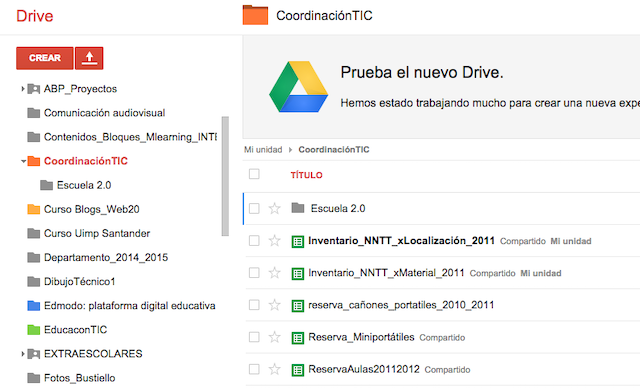Select CoordinaciónTIC in the sidebar tree
640x388 pixels.
point(86,161)
